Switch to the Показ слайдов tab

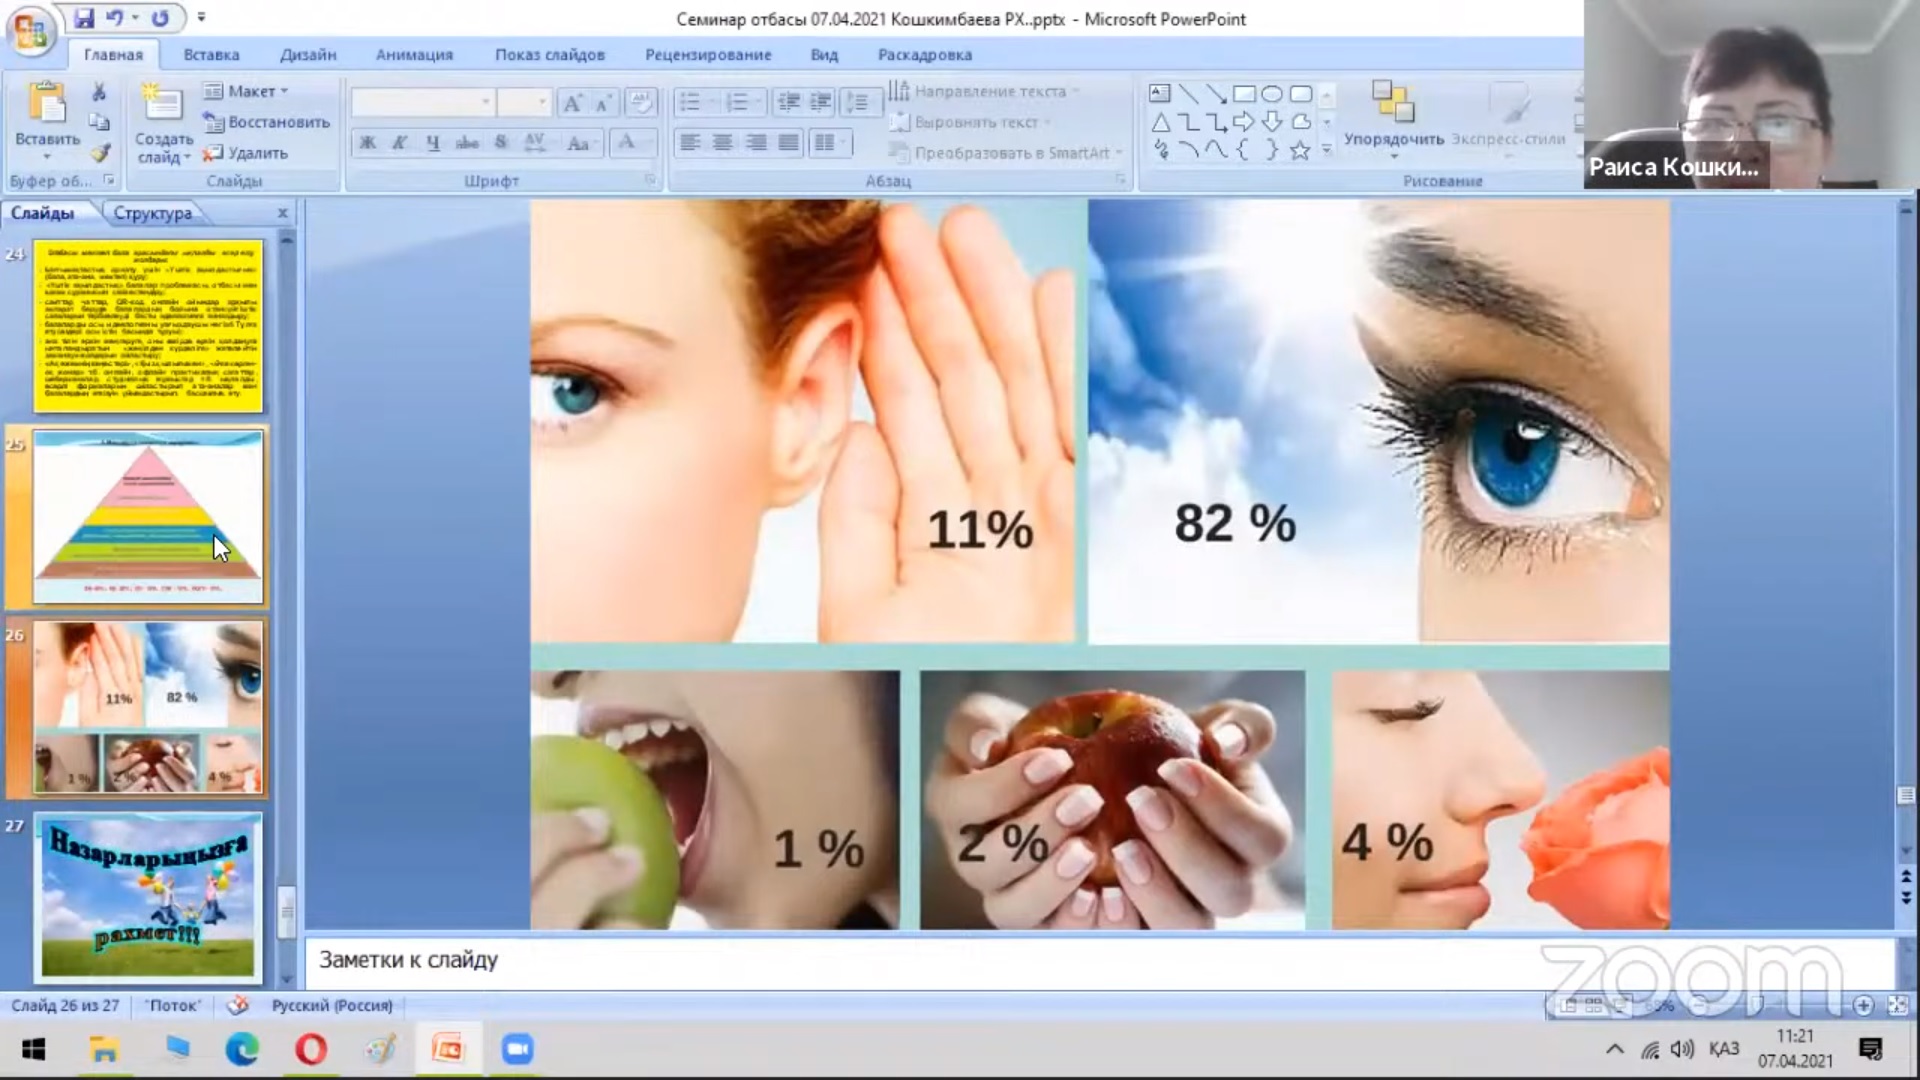pyautogui.click(x=550, y=55)
